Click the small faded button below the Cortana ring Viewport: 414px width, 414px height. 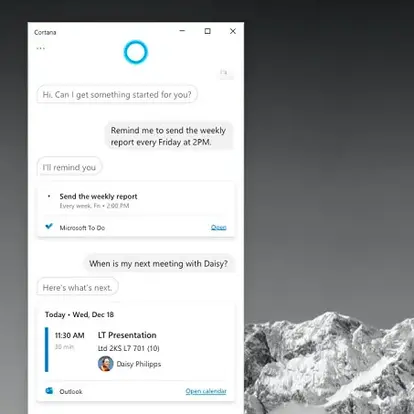pyautogui.click(x=226, y=73)
